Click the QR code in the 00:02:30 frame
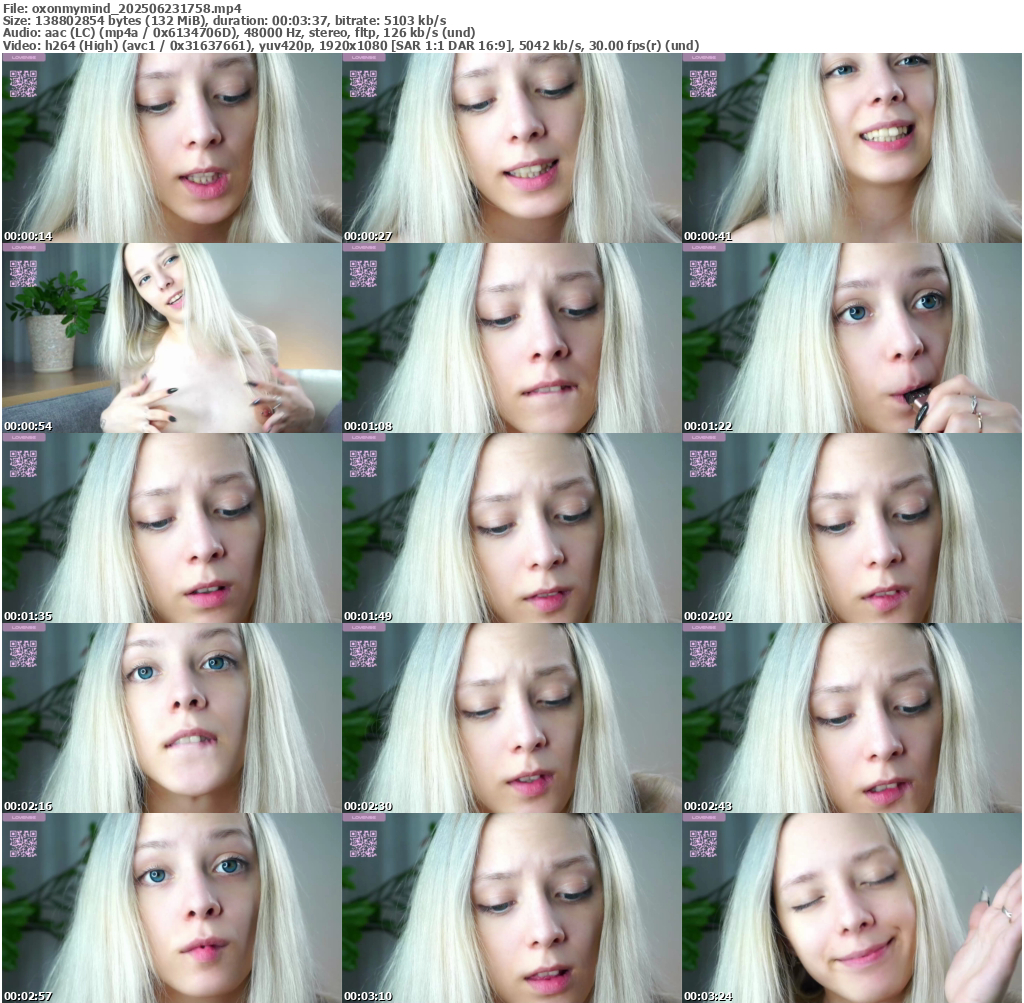 click(x=363, y=653)
